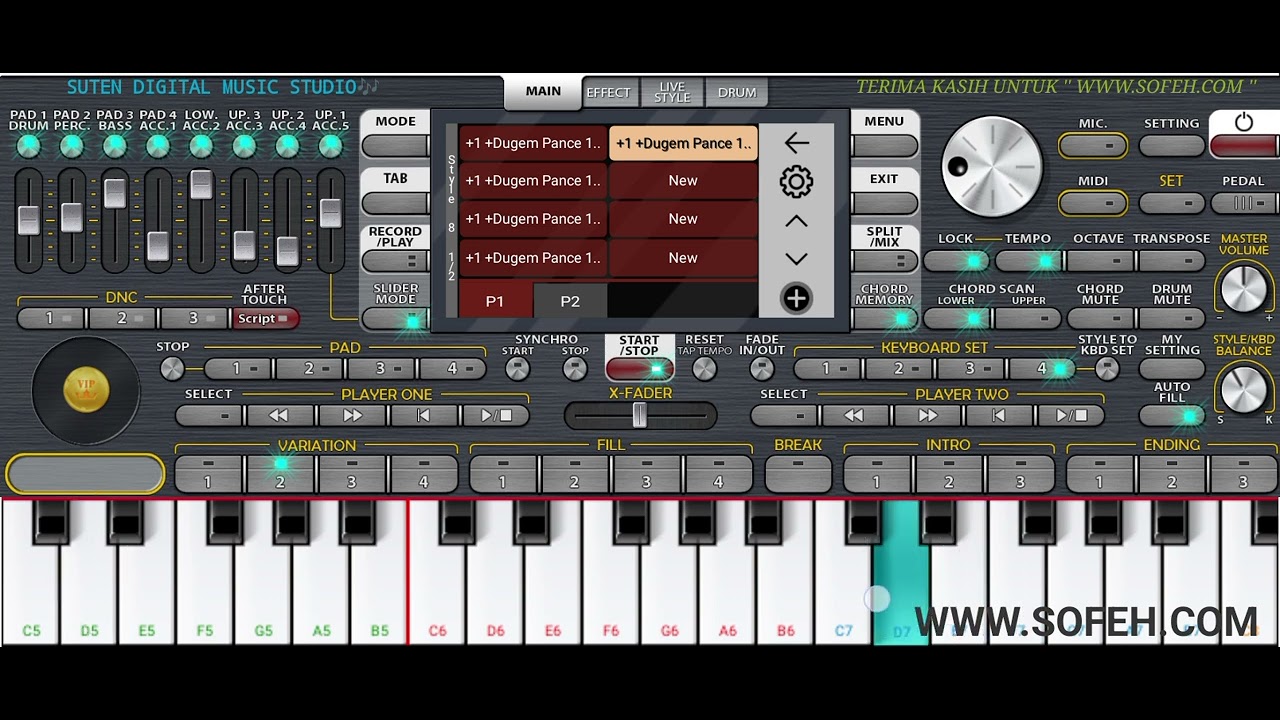This screenshot has width=1280, height=720.
Task: Click the Record/Play button
Action: (x=396, y=262)
